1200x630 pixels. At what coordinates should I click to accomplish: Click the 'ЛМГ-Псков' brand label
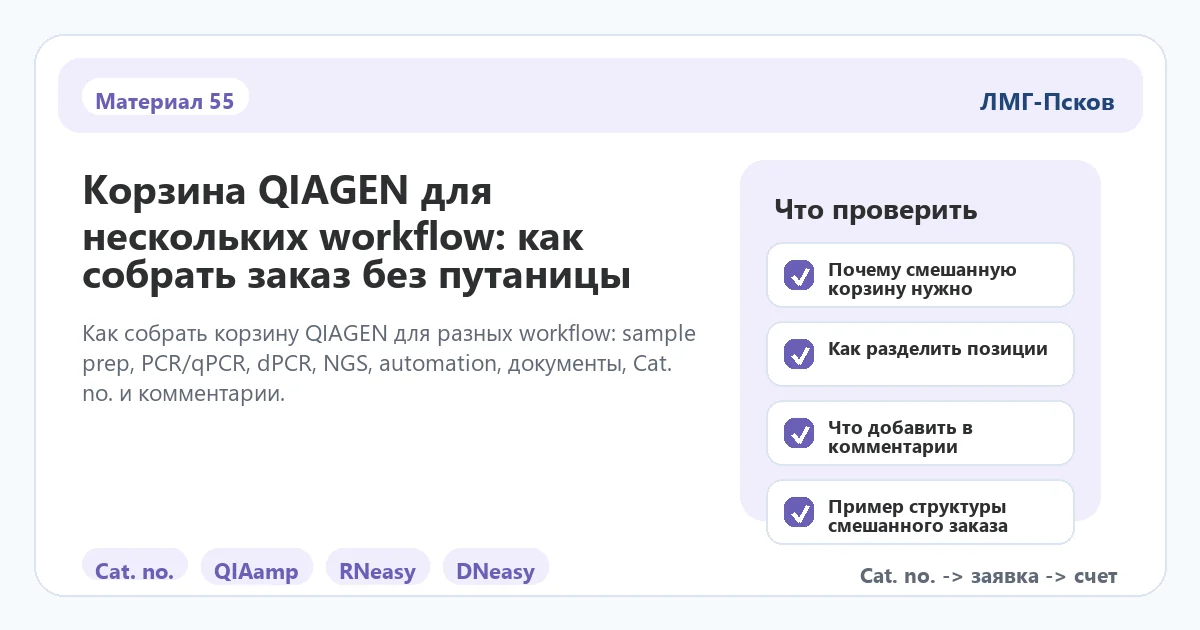(1047, 102)
